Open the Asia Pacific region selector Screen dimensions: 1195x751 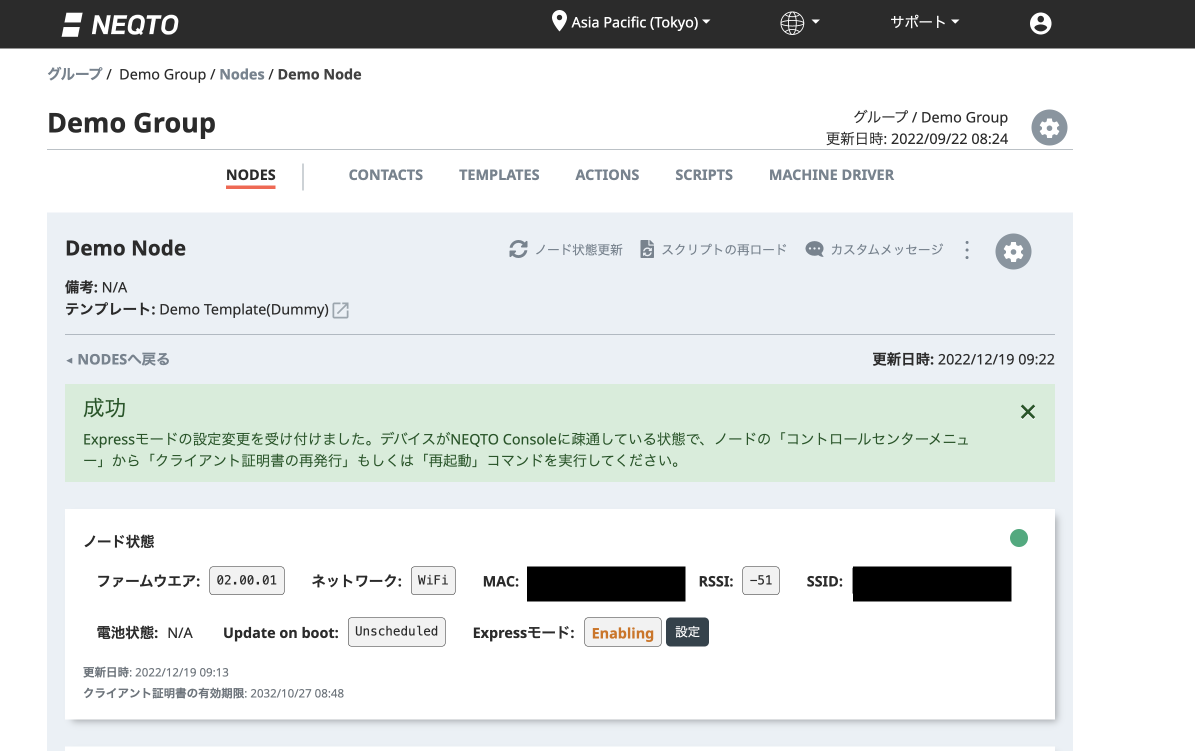pos(631,21)
